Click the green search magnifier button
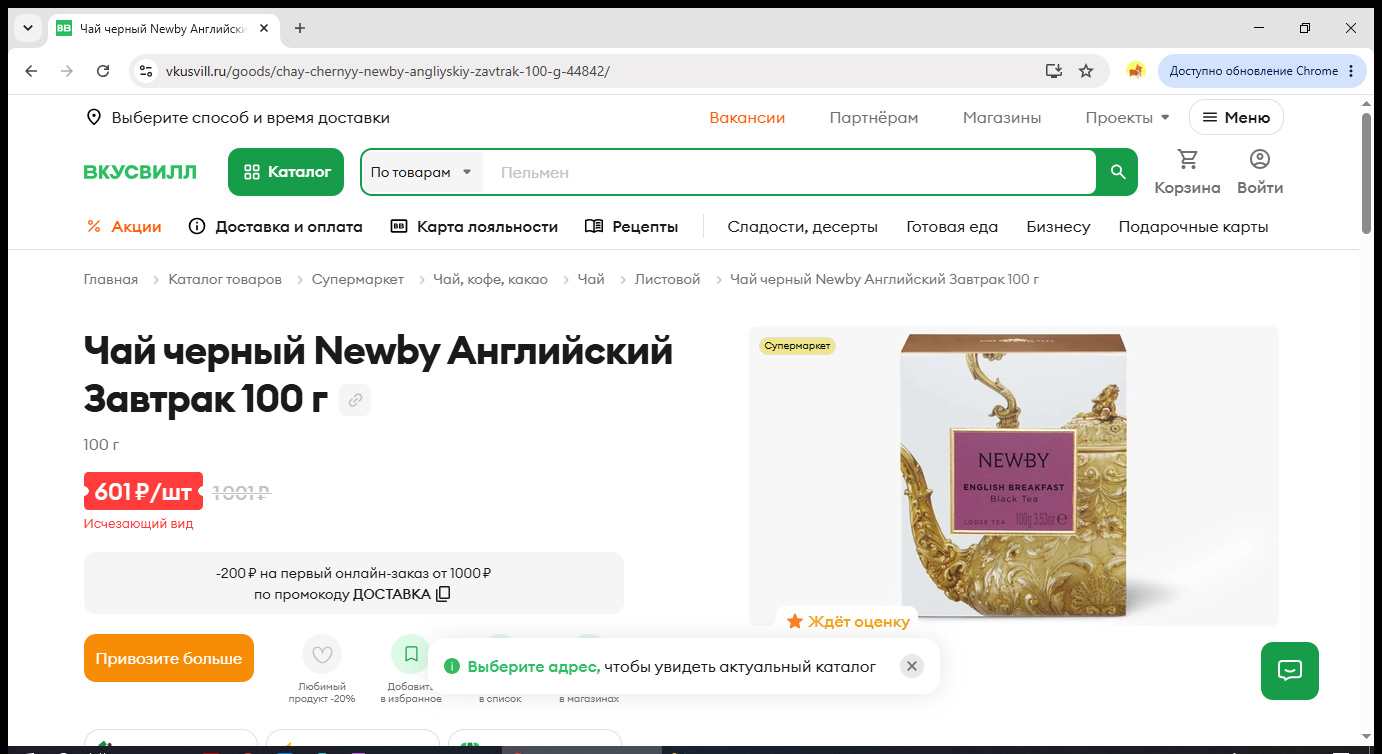Screen dimensions: 1382x754 pyautogui.click(x=1118, y=172)
